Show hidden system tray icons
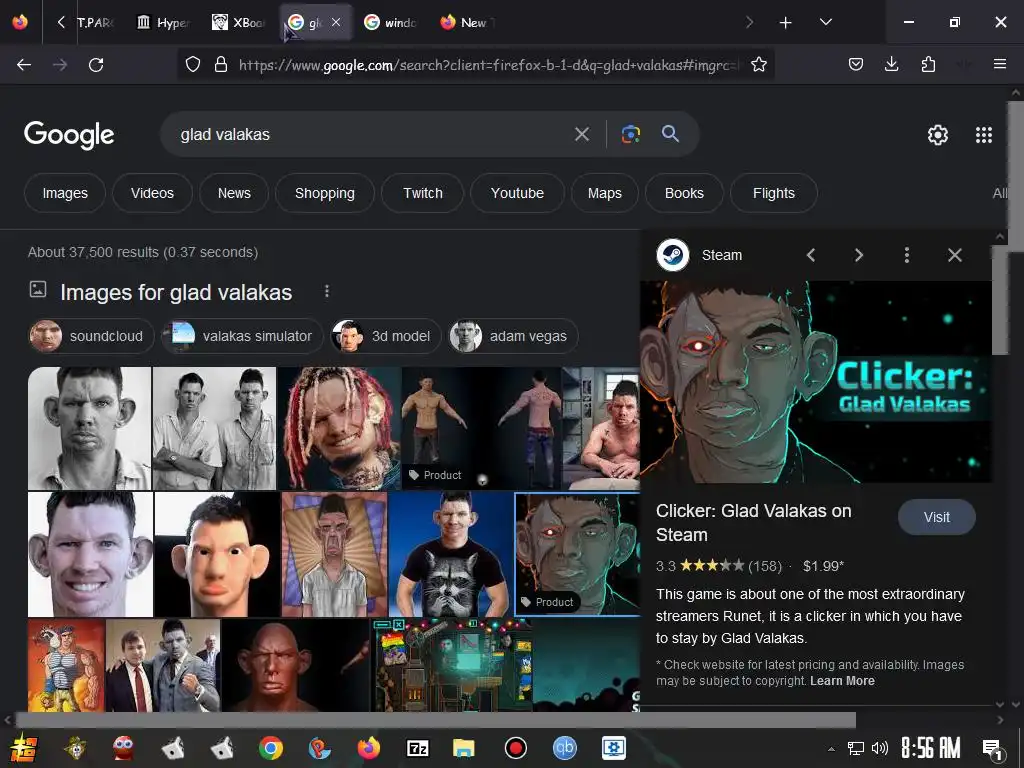The image size is (1024, 768). (x=831, y=748)
